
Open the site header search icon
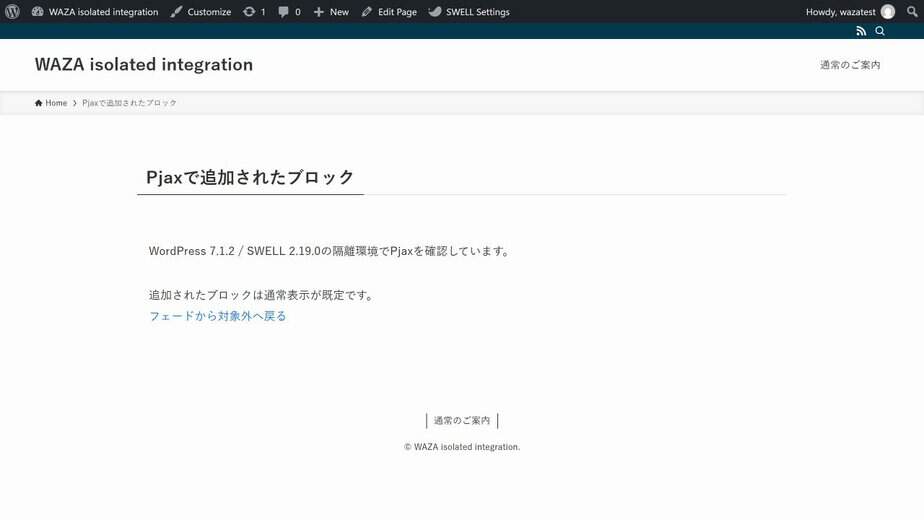[x=880, y=31]
